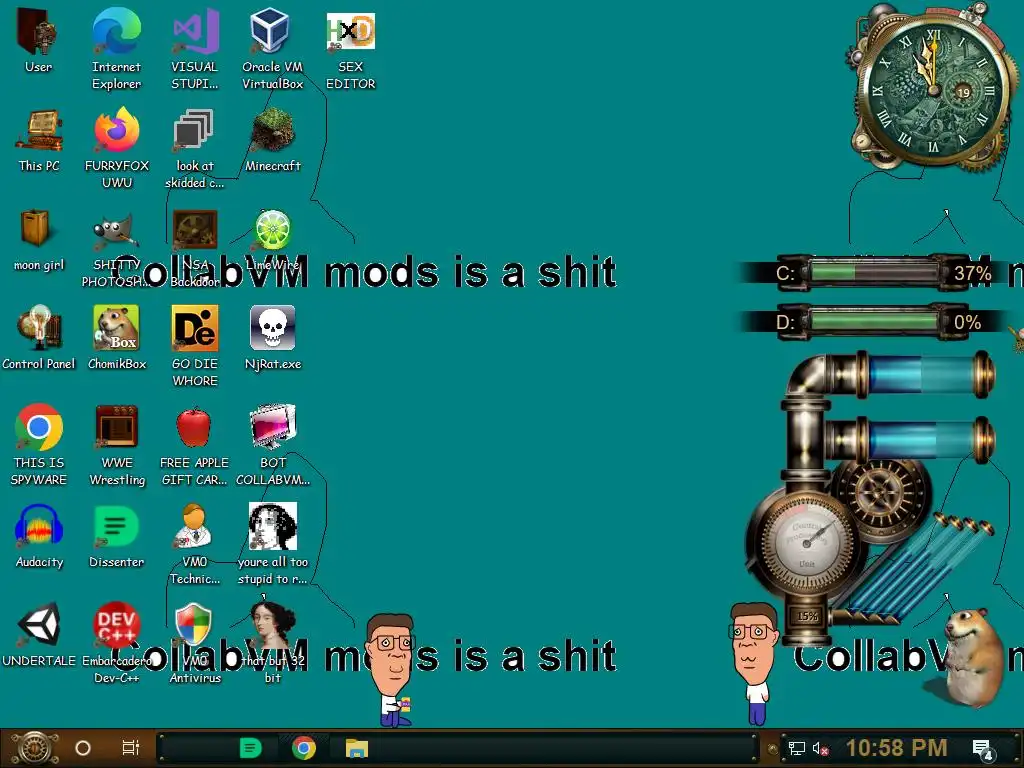Select the FREE APPLE GIFT CAR... icon
This screenshot has height=768, width=1024.
[x=194, y=445]
